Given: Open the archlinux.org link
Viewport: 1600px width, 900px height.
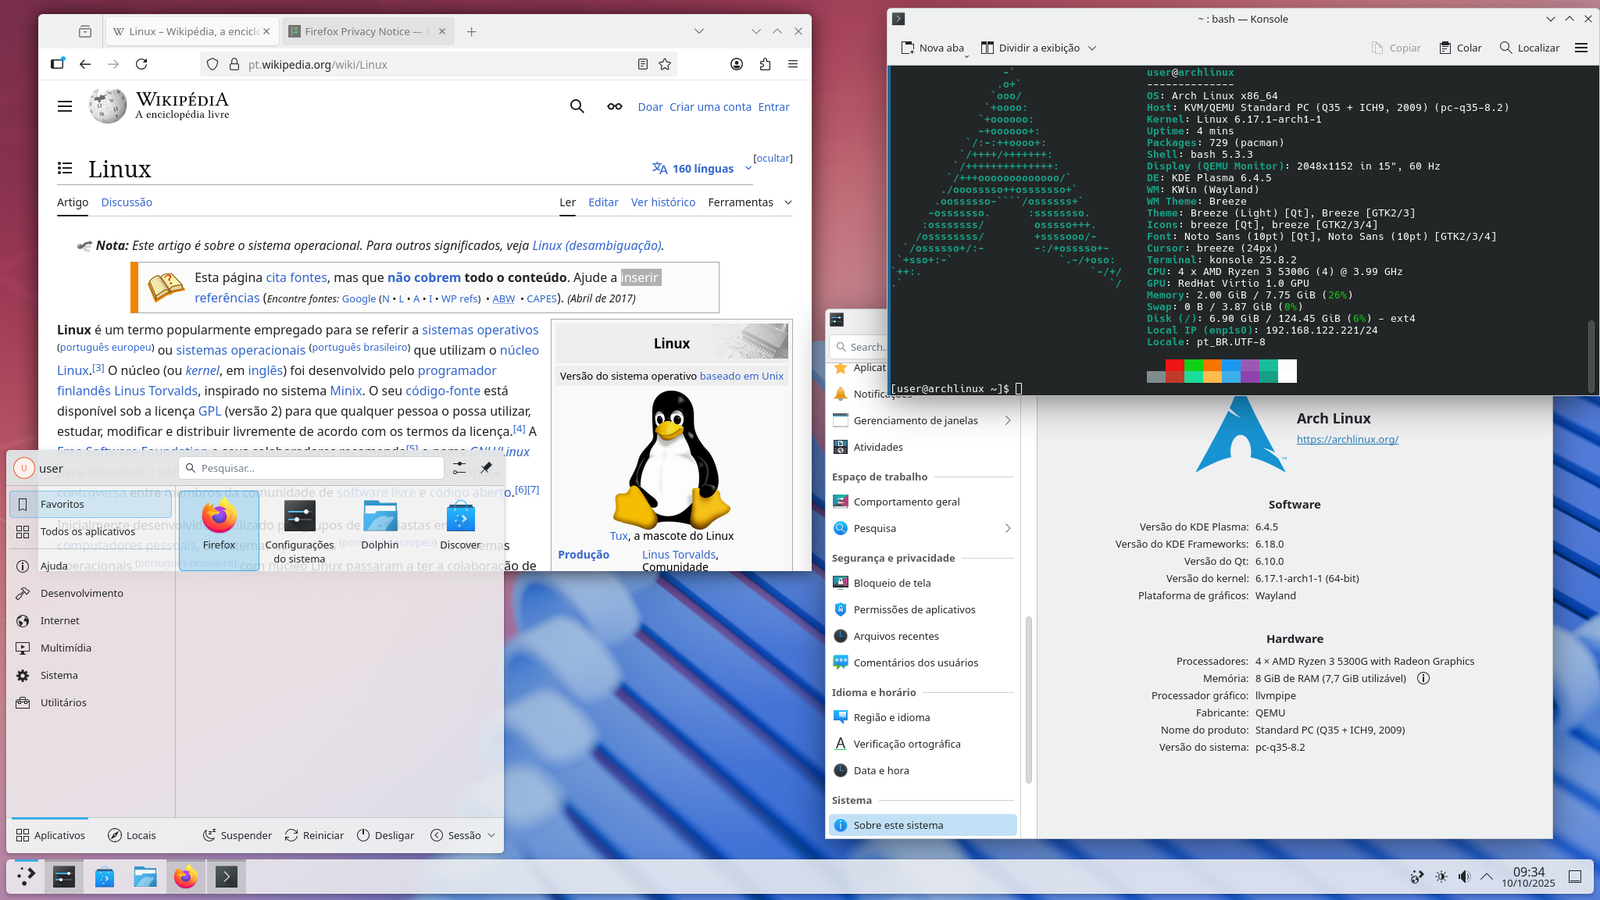Looking at the screenshot, I should click(1347, 439).
